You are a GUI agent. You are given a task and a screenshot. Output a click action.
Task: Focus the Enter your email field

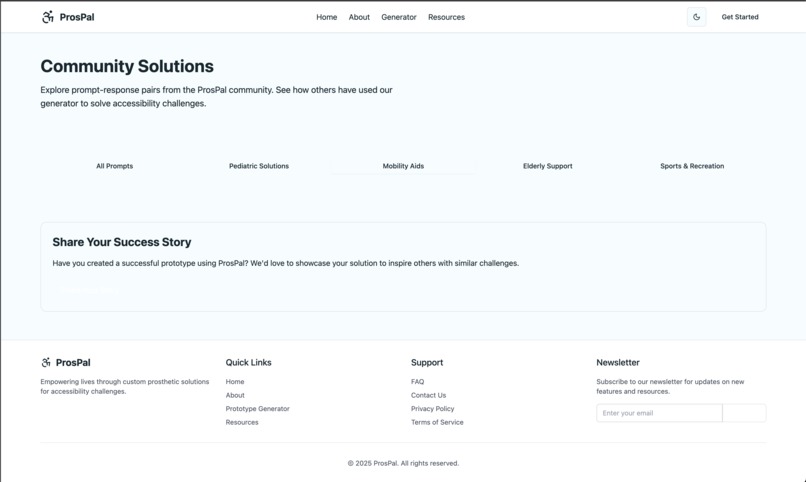pyautogui.click(x=659, y=413)
